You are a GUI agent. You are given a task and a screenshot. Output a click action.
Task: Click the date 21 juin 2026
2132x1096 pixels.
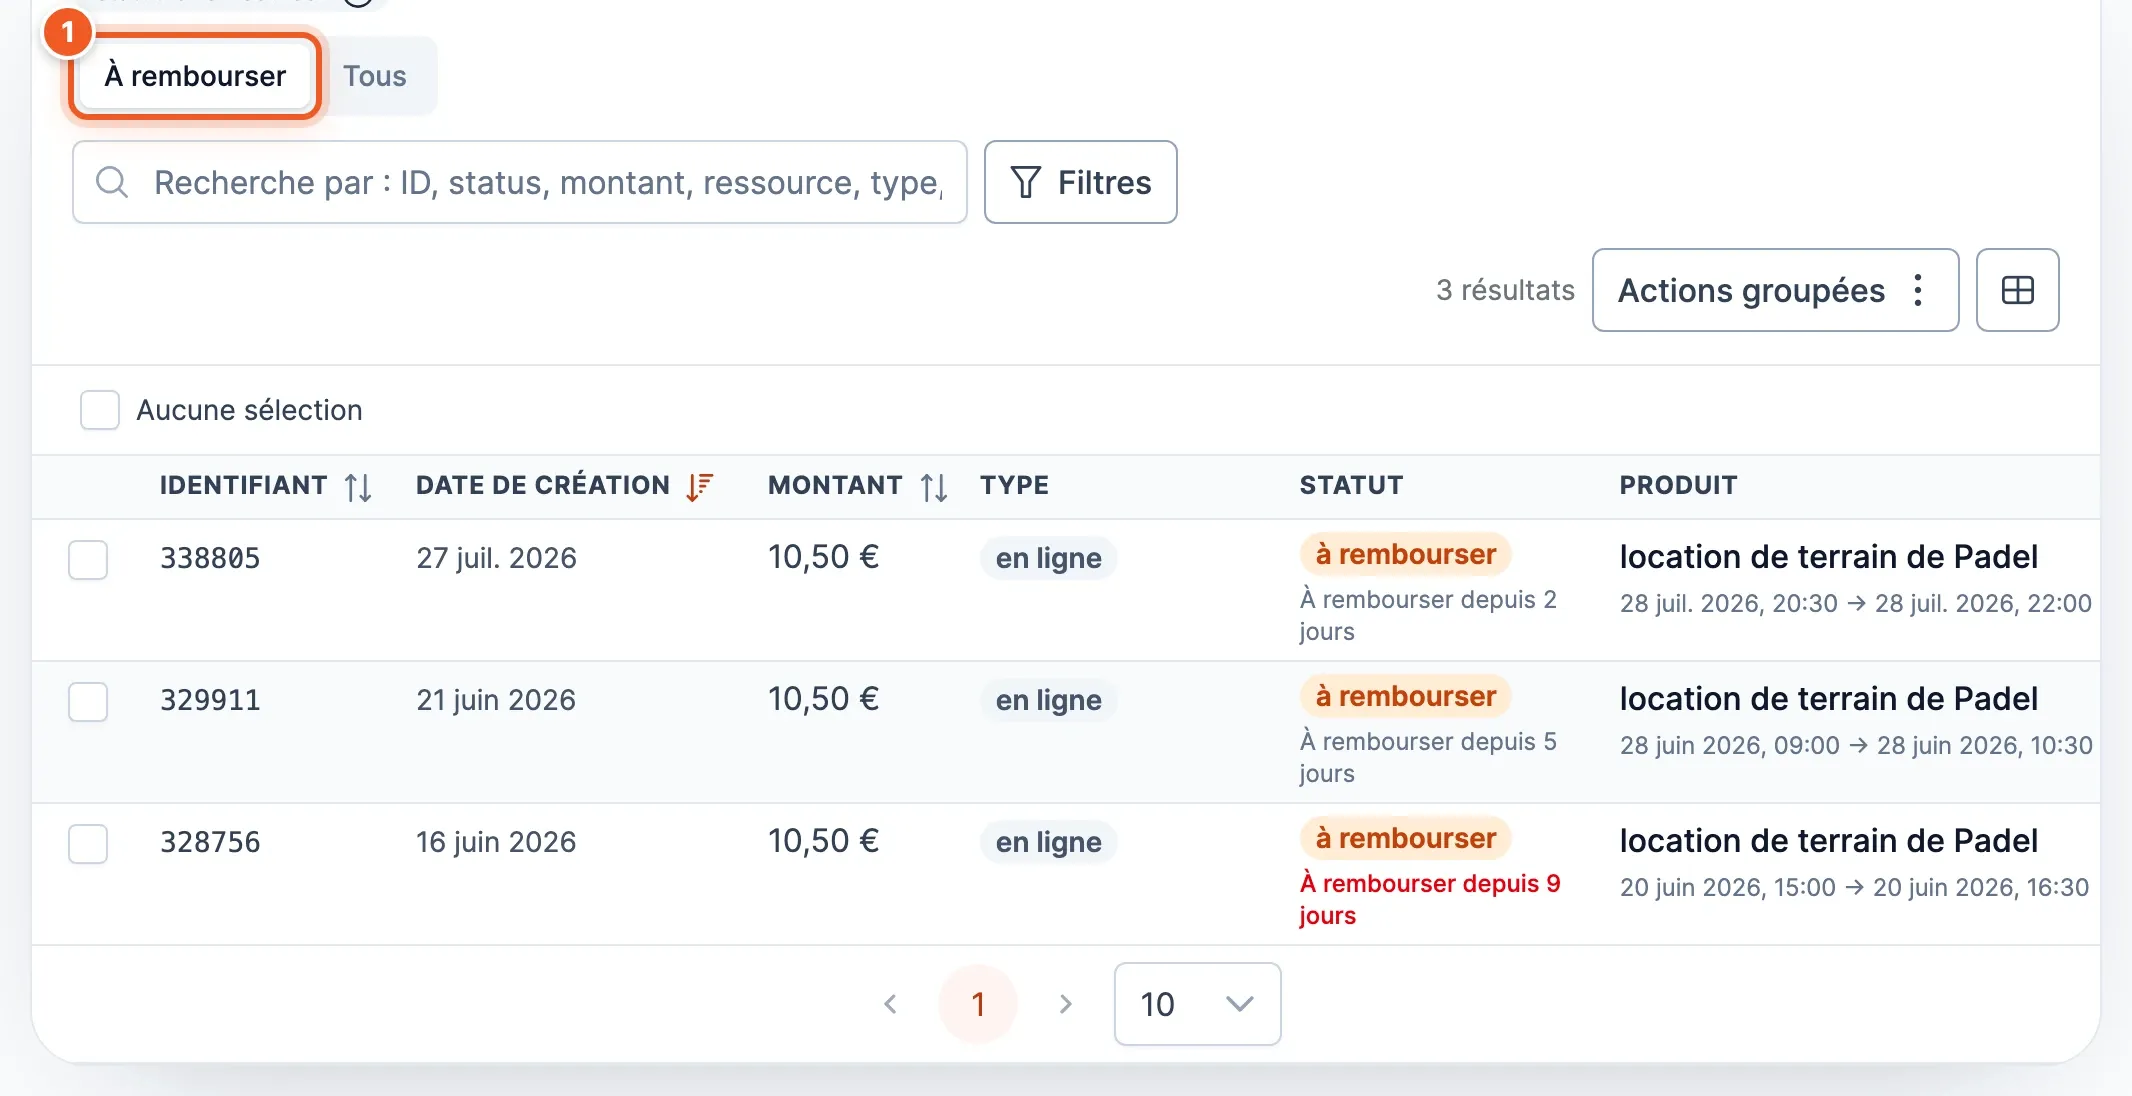pos(496,700)
